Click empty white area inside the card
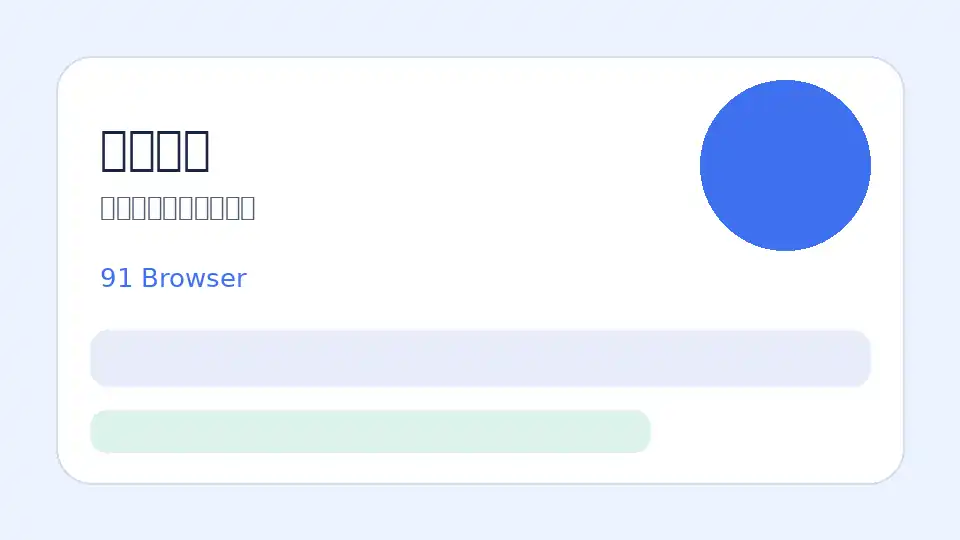960x540 pixels. click(x=465, y=184)
